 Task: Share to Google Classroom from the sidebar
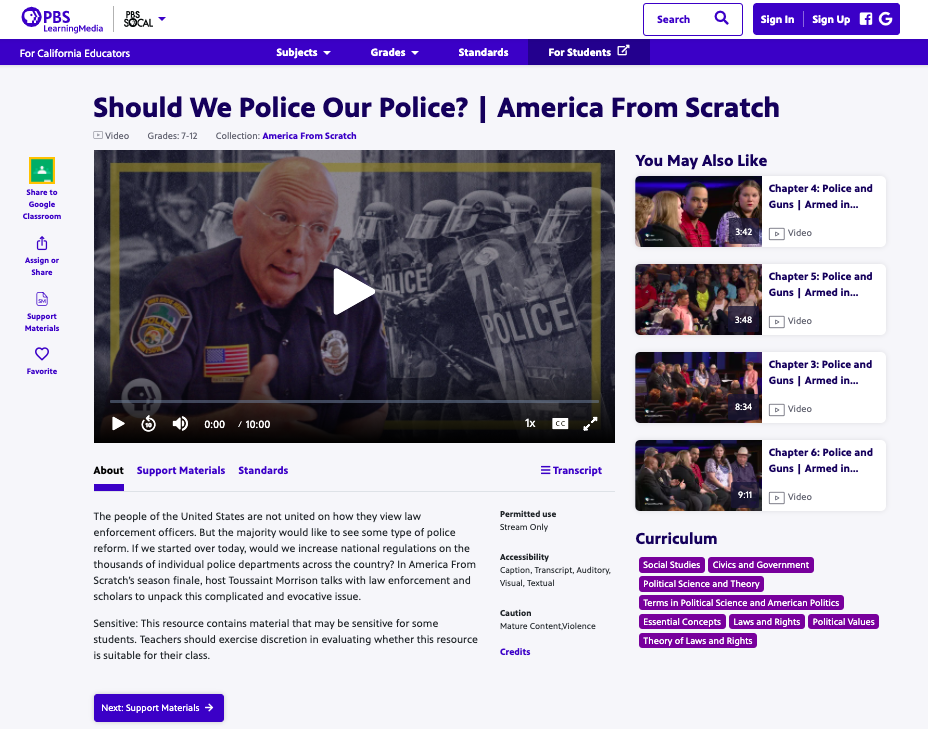click(x=41, y=171)
